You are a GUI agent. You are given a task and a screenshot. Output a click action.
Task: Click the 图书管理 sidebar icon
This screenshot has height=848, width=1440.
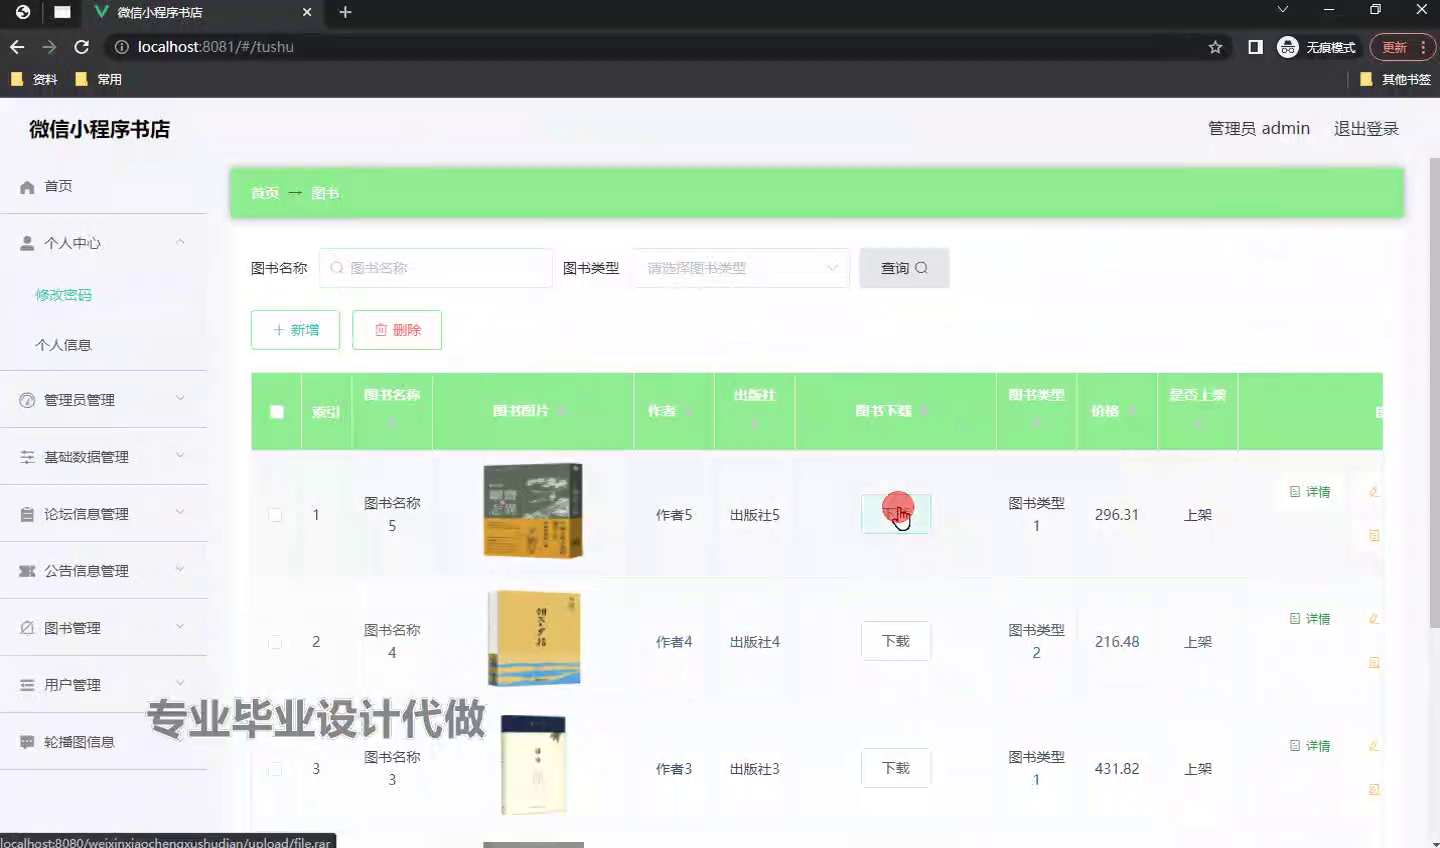[x=27, y=628]
